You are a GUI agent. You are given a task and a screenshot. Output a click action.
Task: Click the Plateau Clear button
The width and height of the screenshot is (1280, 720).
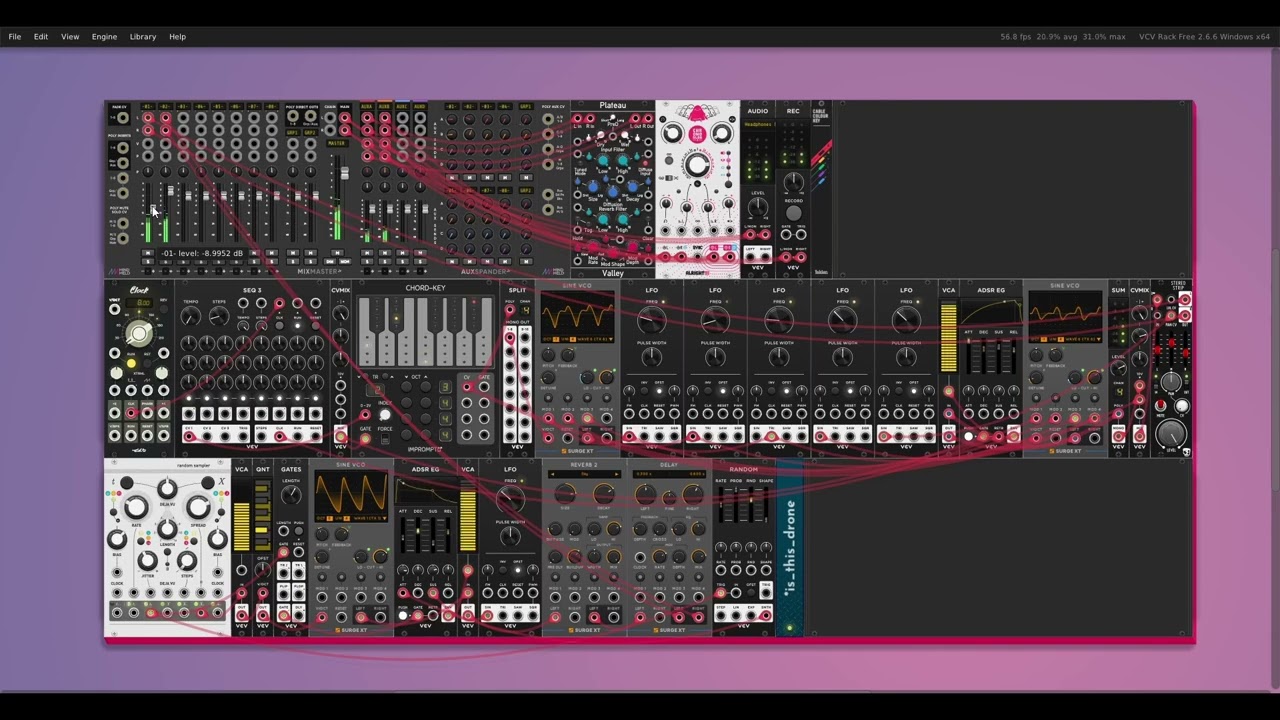pyautogui.click(x=648, y=248)
